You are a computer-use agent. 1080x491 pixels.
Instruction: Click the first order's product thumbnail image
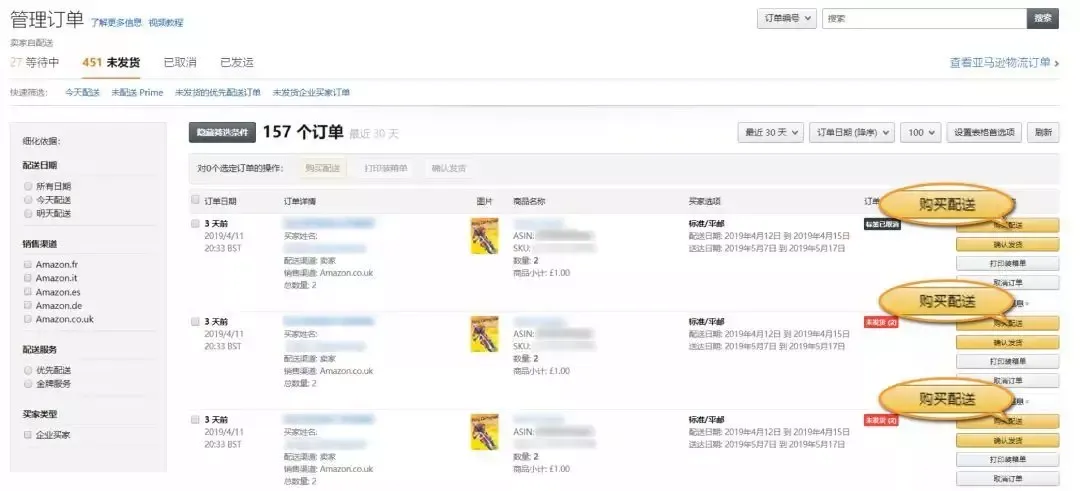click(484, 236)
